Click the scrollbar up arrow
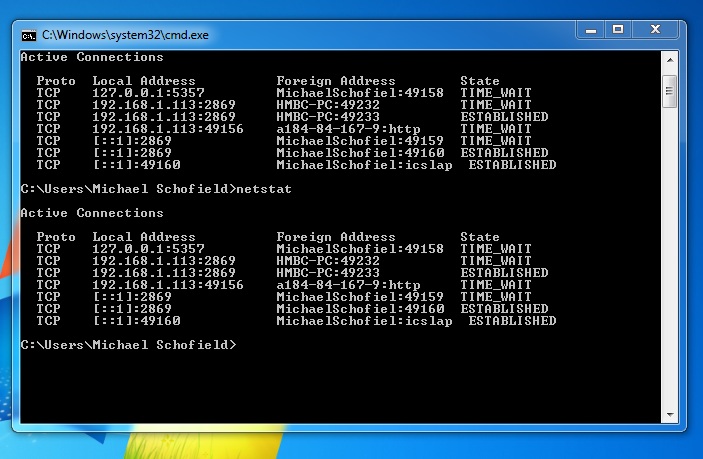 pyautogui.click(x=670, y=60)
